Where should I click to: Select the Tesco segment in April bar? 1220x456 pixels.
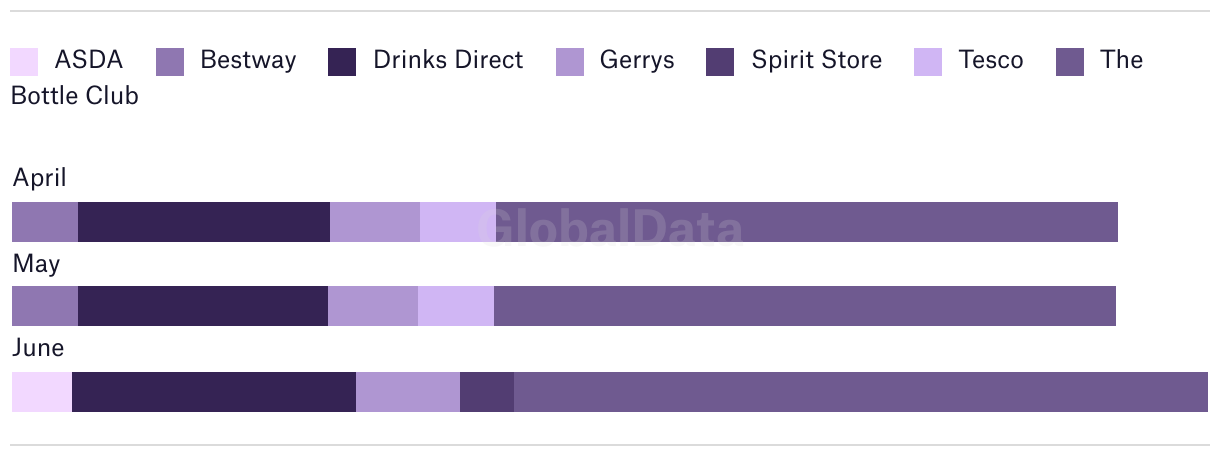pyautogui.click(x=458, y=222)
